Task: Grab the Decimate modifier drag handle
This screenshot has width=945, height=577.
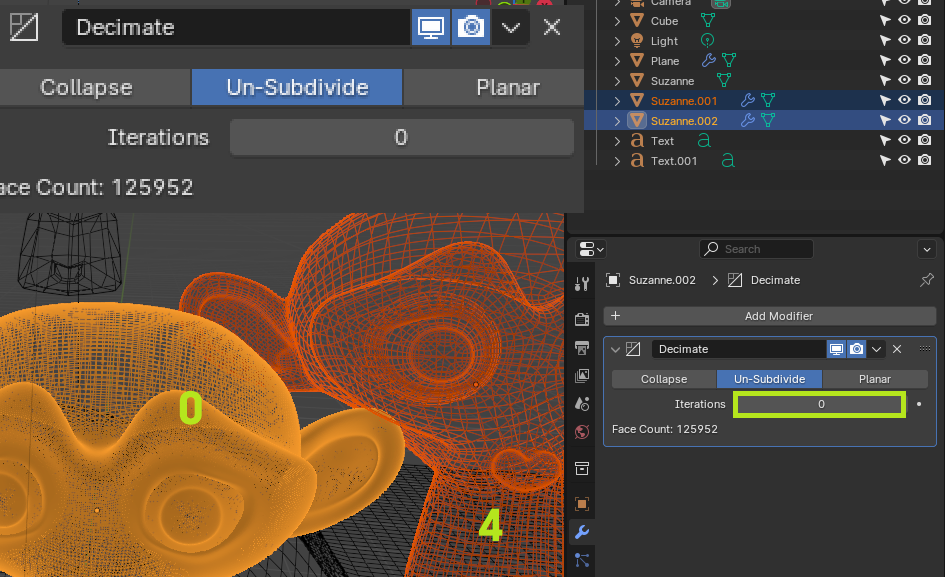Action: 925,349
